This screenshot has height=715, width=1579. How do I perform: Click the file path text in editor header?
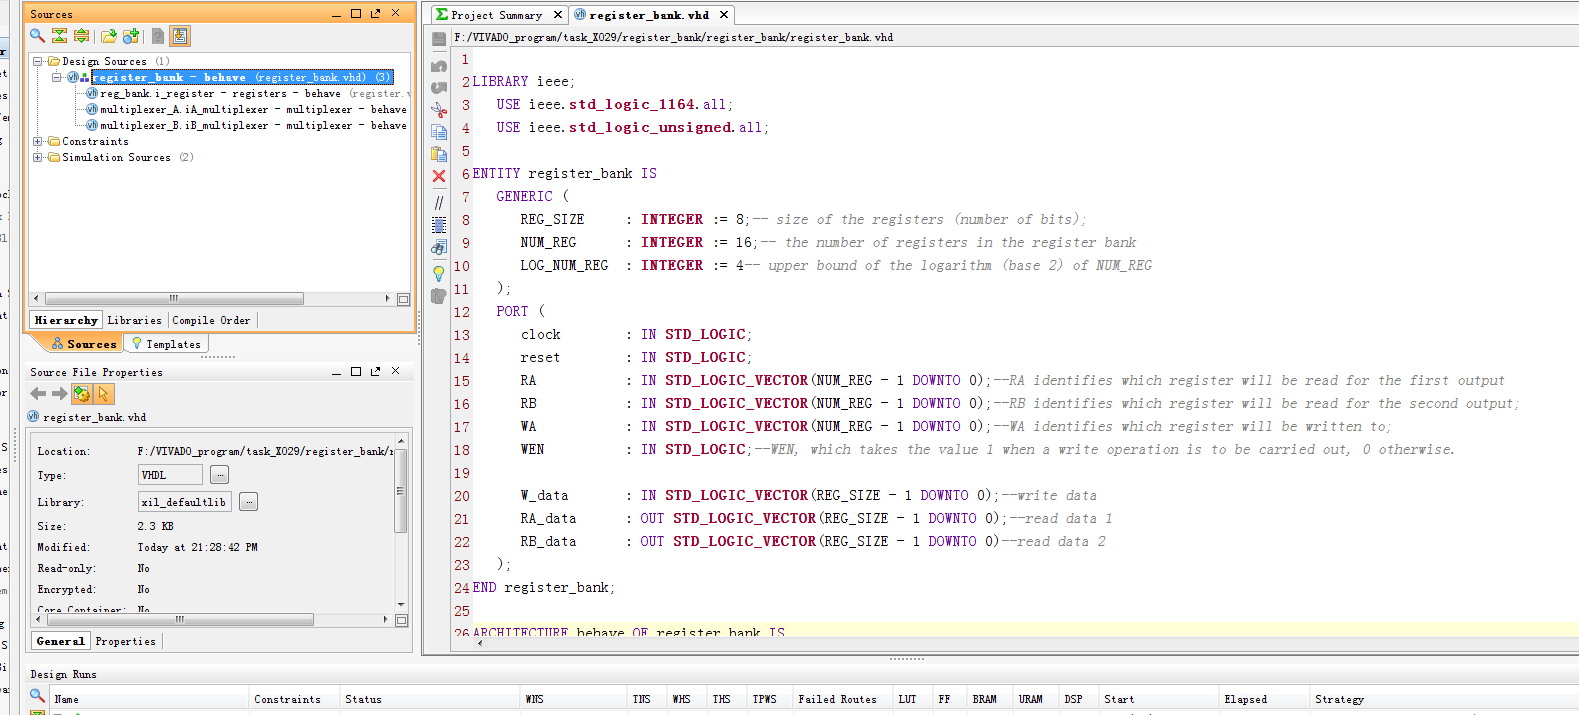(x=673, y=37)
